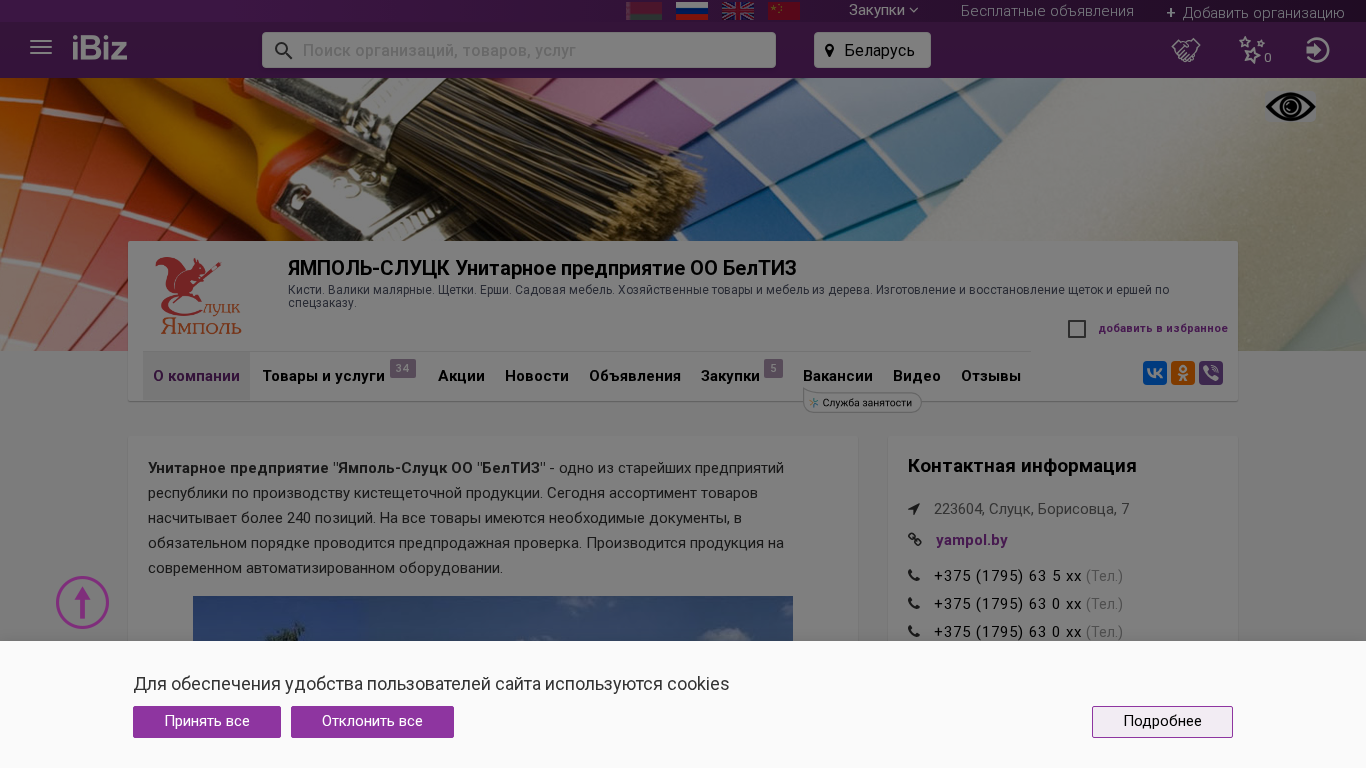Open the Беларусь region selector
This screenshot has height=768, width=1366.
(872, 50)
